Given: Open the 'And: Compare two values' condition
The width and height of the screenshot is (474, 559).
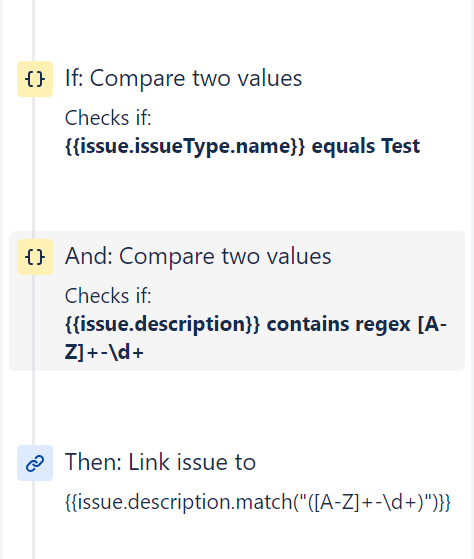Looking at the screenshot, I should (198, 256).
